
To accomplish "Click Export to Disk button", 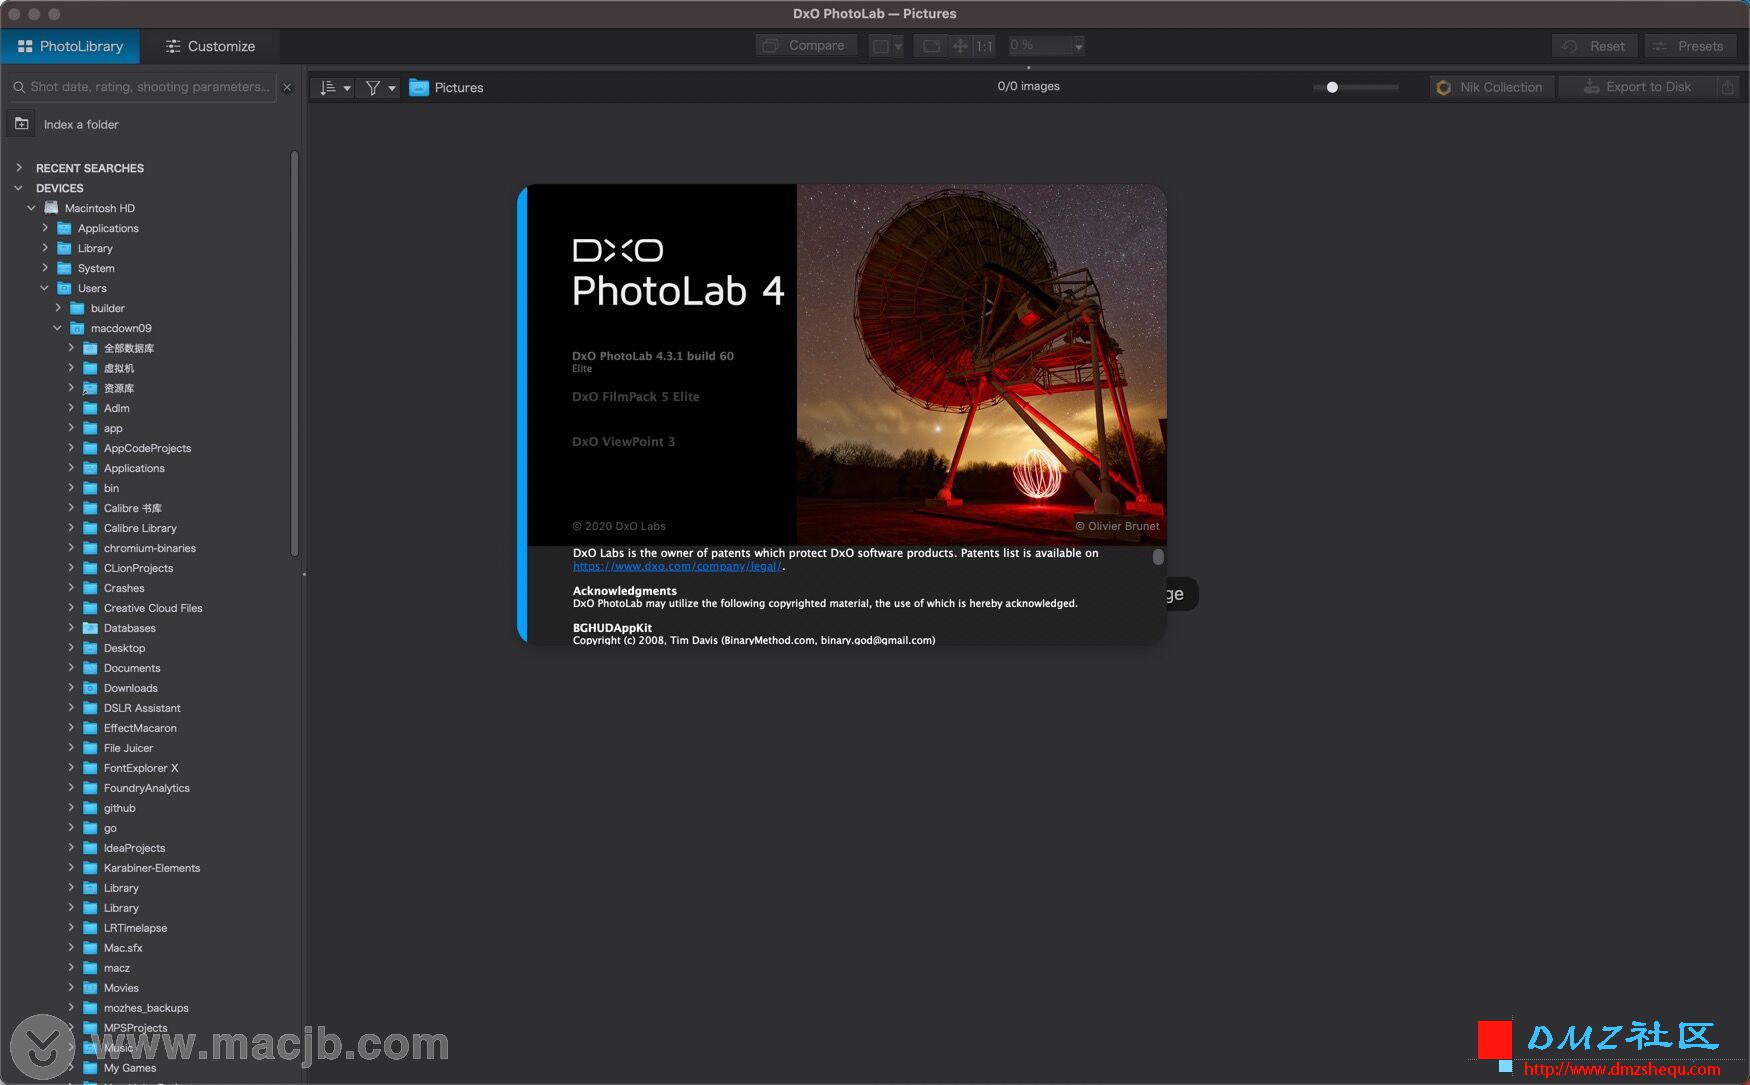I will coord(1637,87).
